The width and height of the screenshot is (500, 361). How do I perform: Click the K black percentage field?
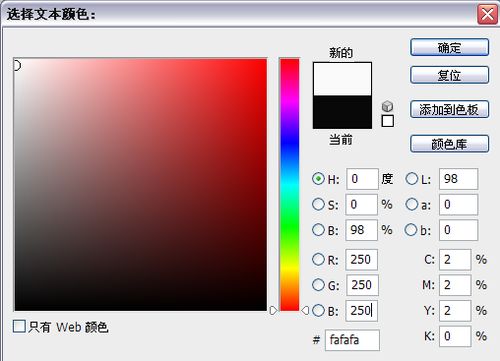[x=455, y=336]
